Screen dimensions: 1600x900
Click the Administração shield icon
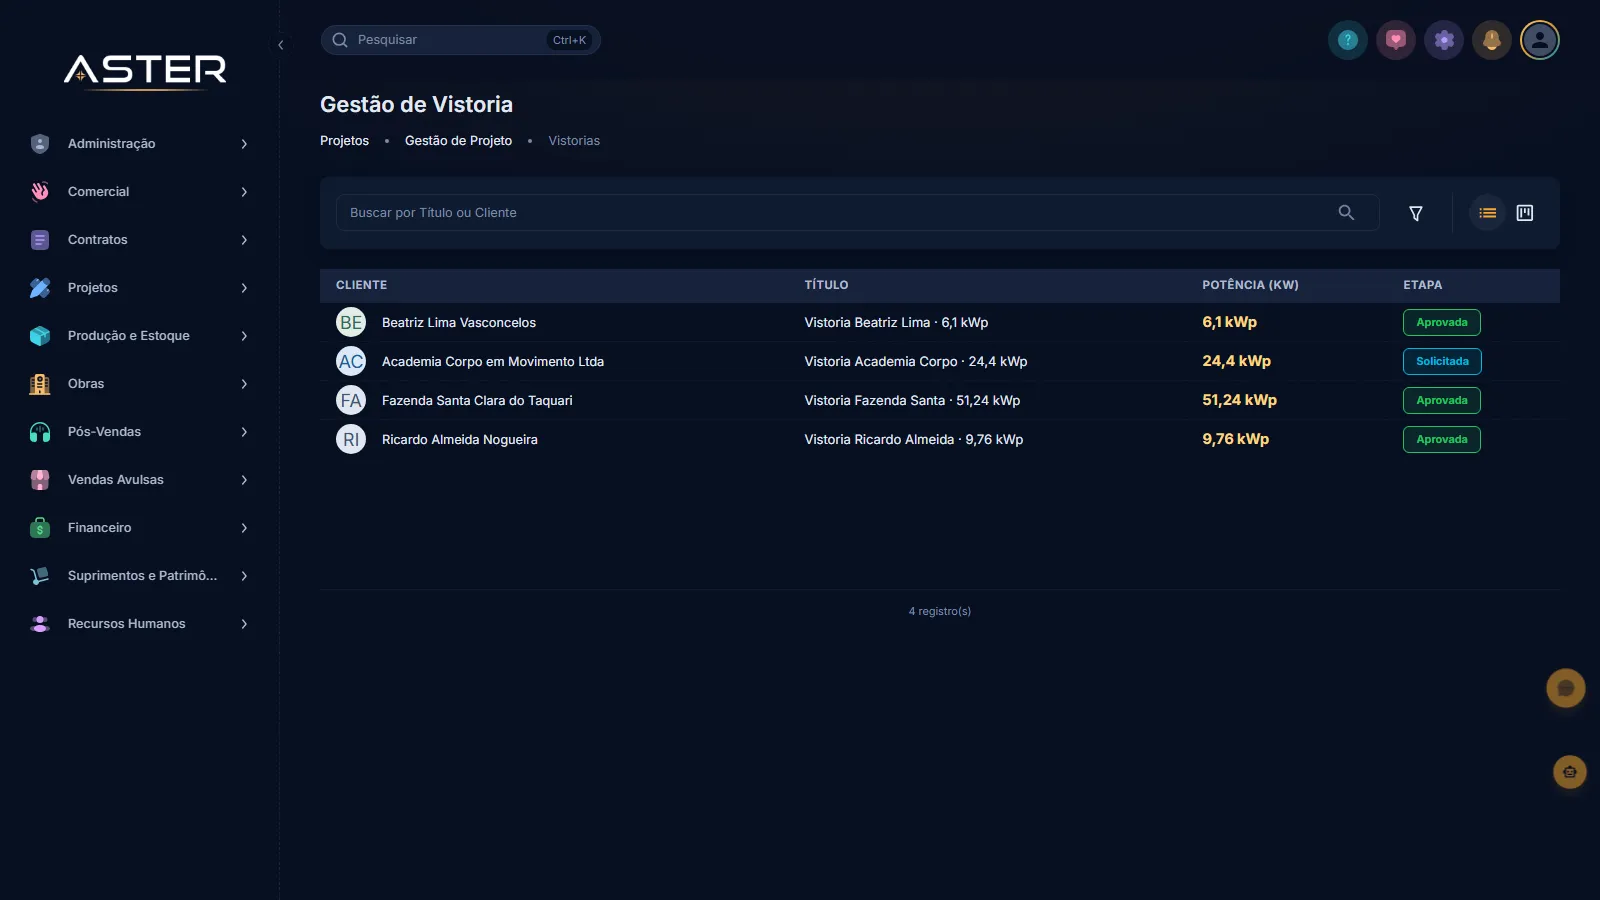[40, 144]
